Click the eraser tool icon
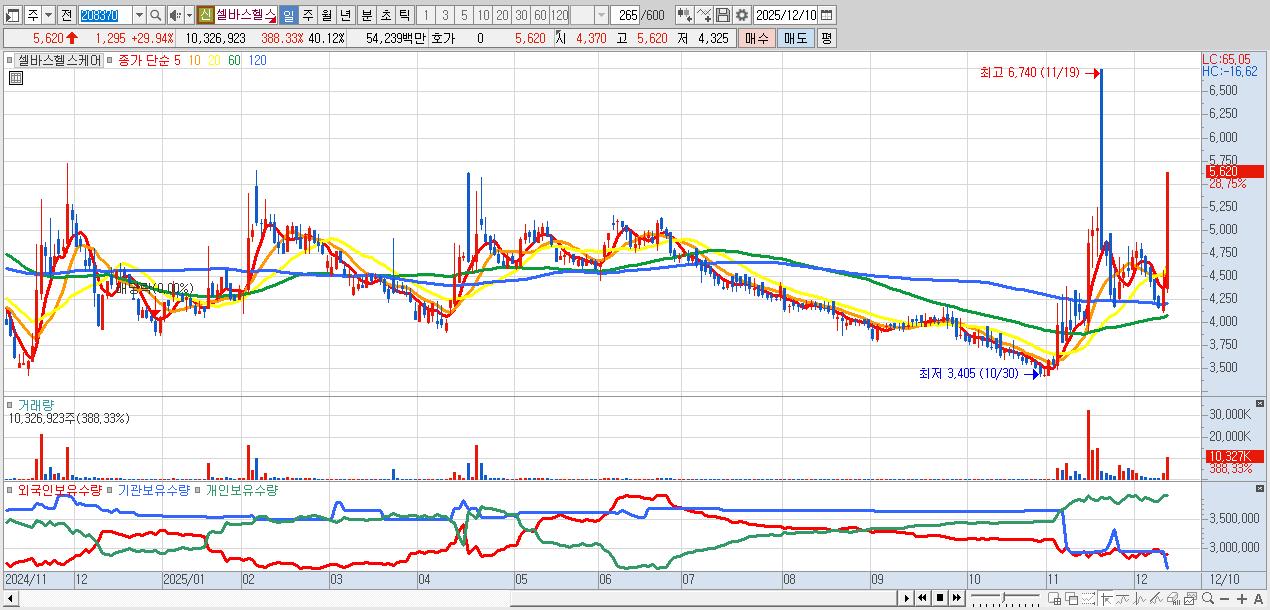 pos(1174,599)
